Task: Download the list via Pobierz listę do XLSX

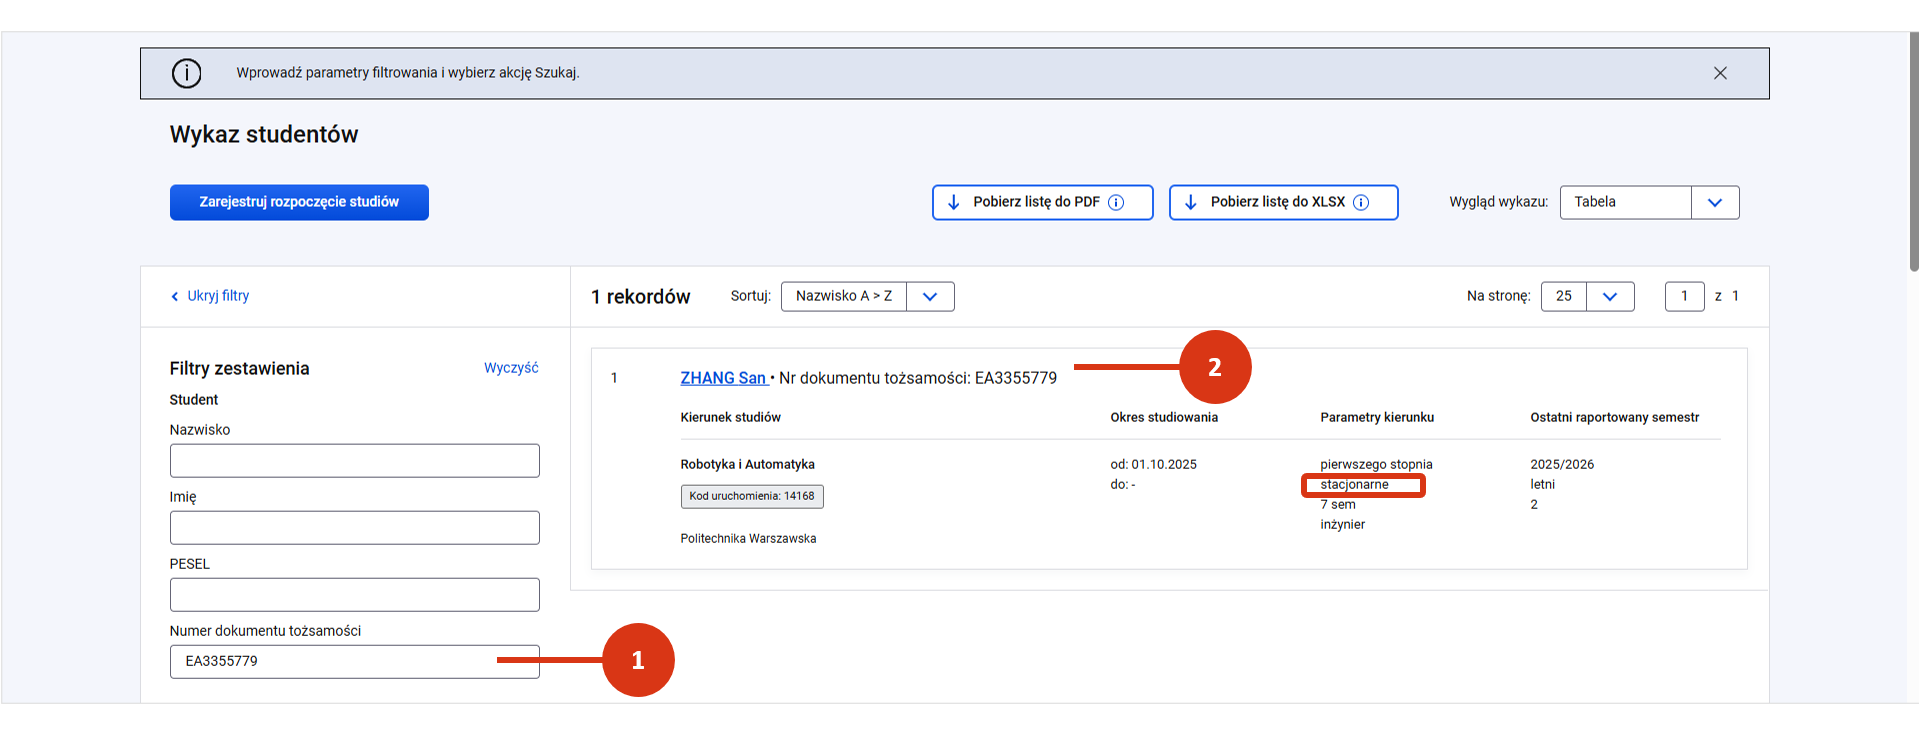Action: point(1283,202)
